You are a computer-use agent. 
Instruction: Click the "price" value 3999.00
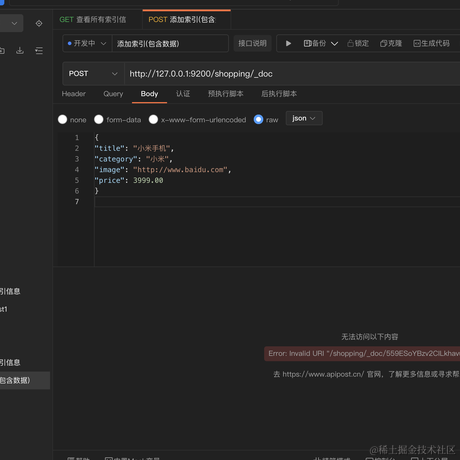148,180
